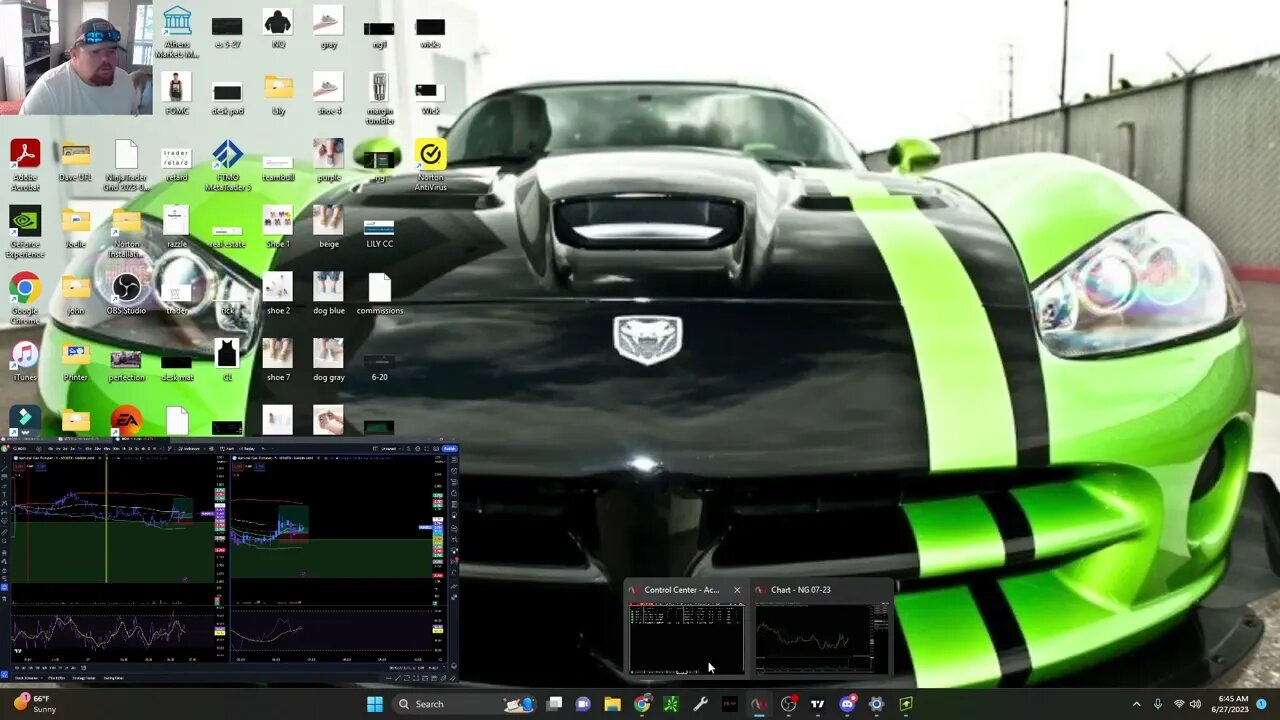Screen dimensions: 1280x720
Task: Open the Wi-Fi network tray icon
Action: 1178,704
